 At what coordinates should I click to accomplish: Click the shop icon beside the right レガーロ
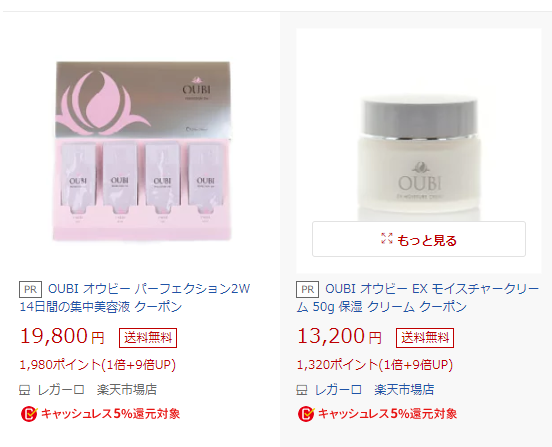302,390
